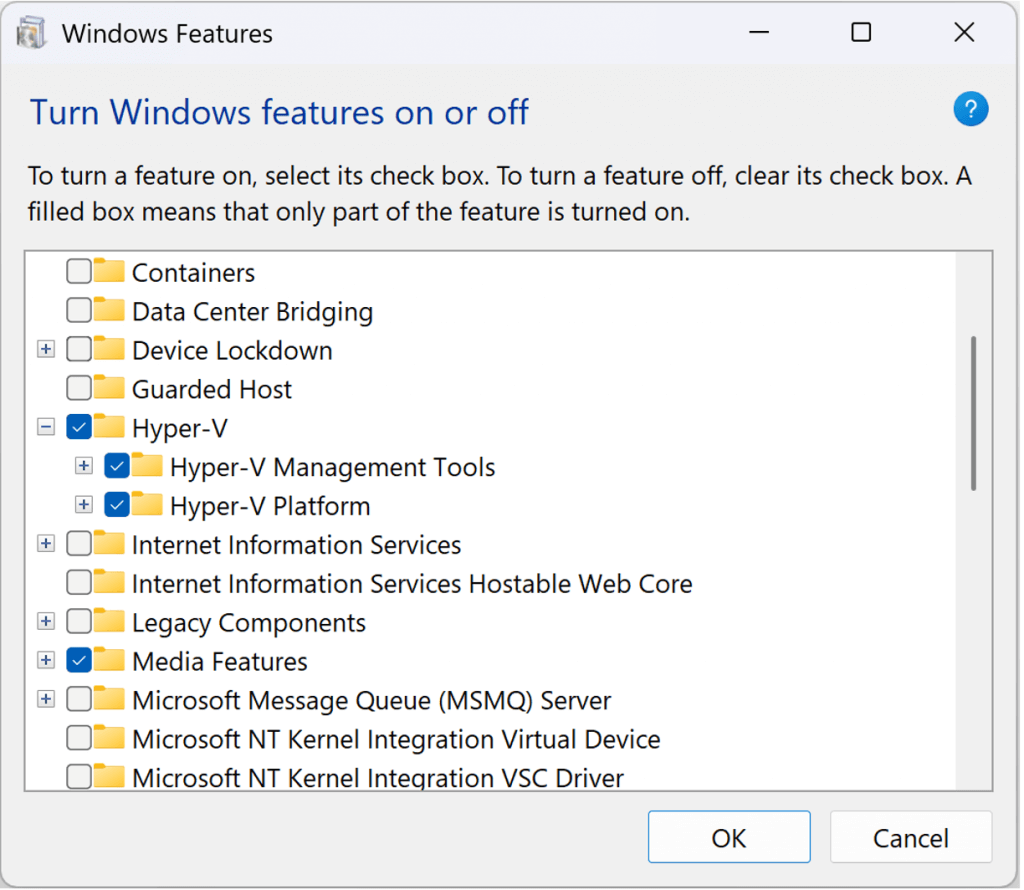This screenshot has width=1024, height=890.
Task: Click the Windows Features title bar icon
Action: (32, 33)
